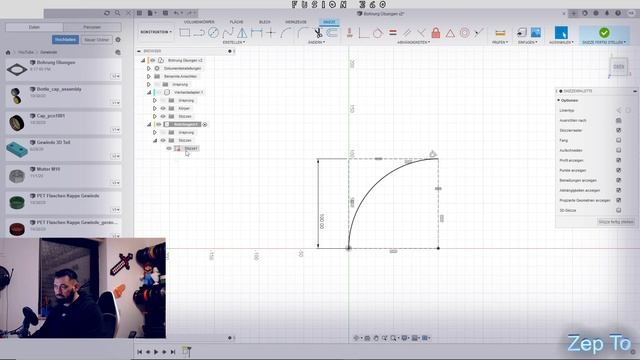Select the Rectangle sketch tool
640x360 pixels.
pyautogui.click(x=184, y=33)
